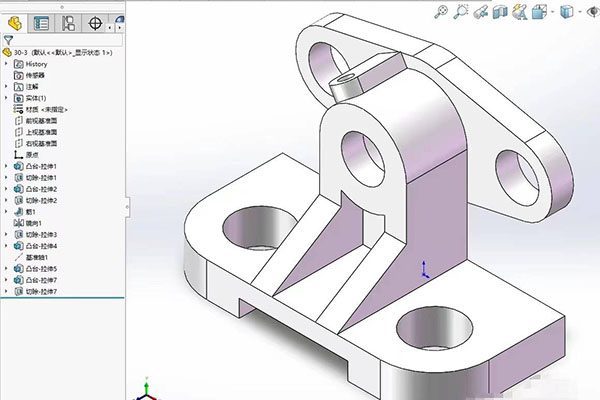Select the 传感器 sensors folder
The width and height of the screenshot is (600, 400).
tap(29, 75)
